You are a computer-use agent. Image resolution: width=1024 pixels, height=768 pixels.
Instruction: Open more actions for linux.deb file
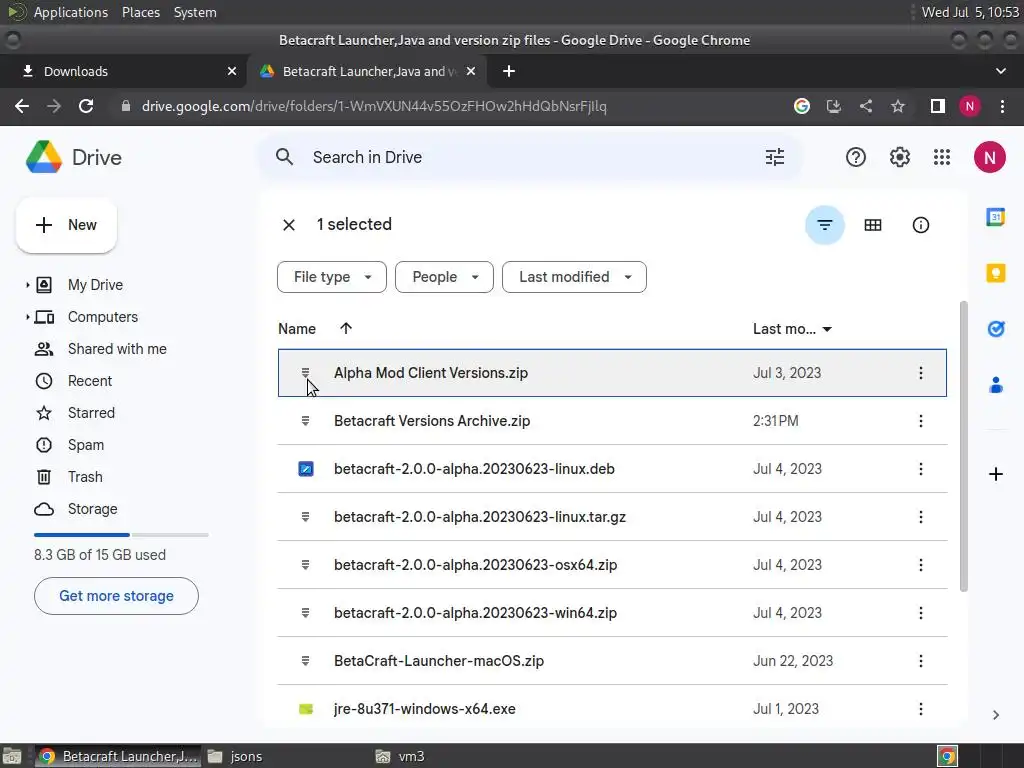920,469
